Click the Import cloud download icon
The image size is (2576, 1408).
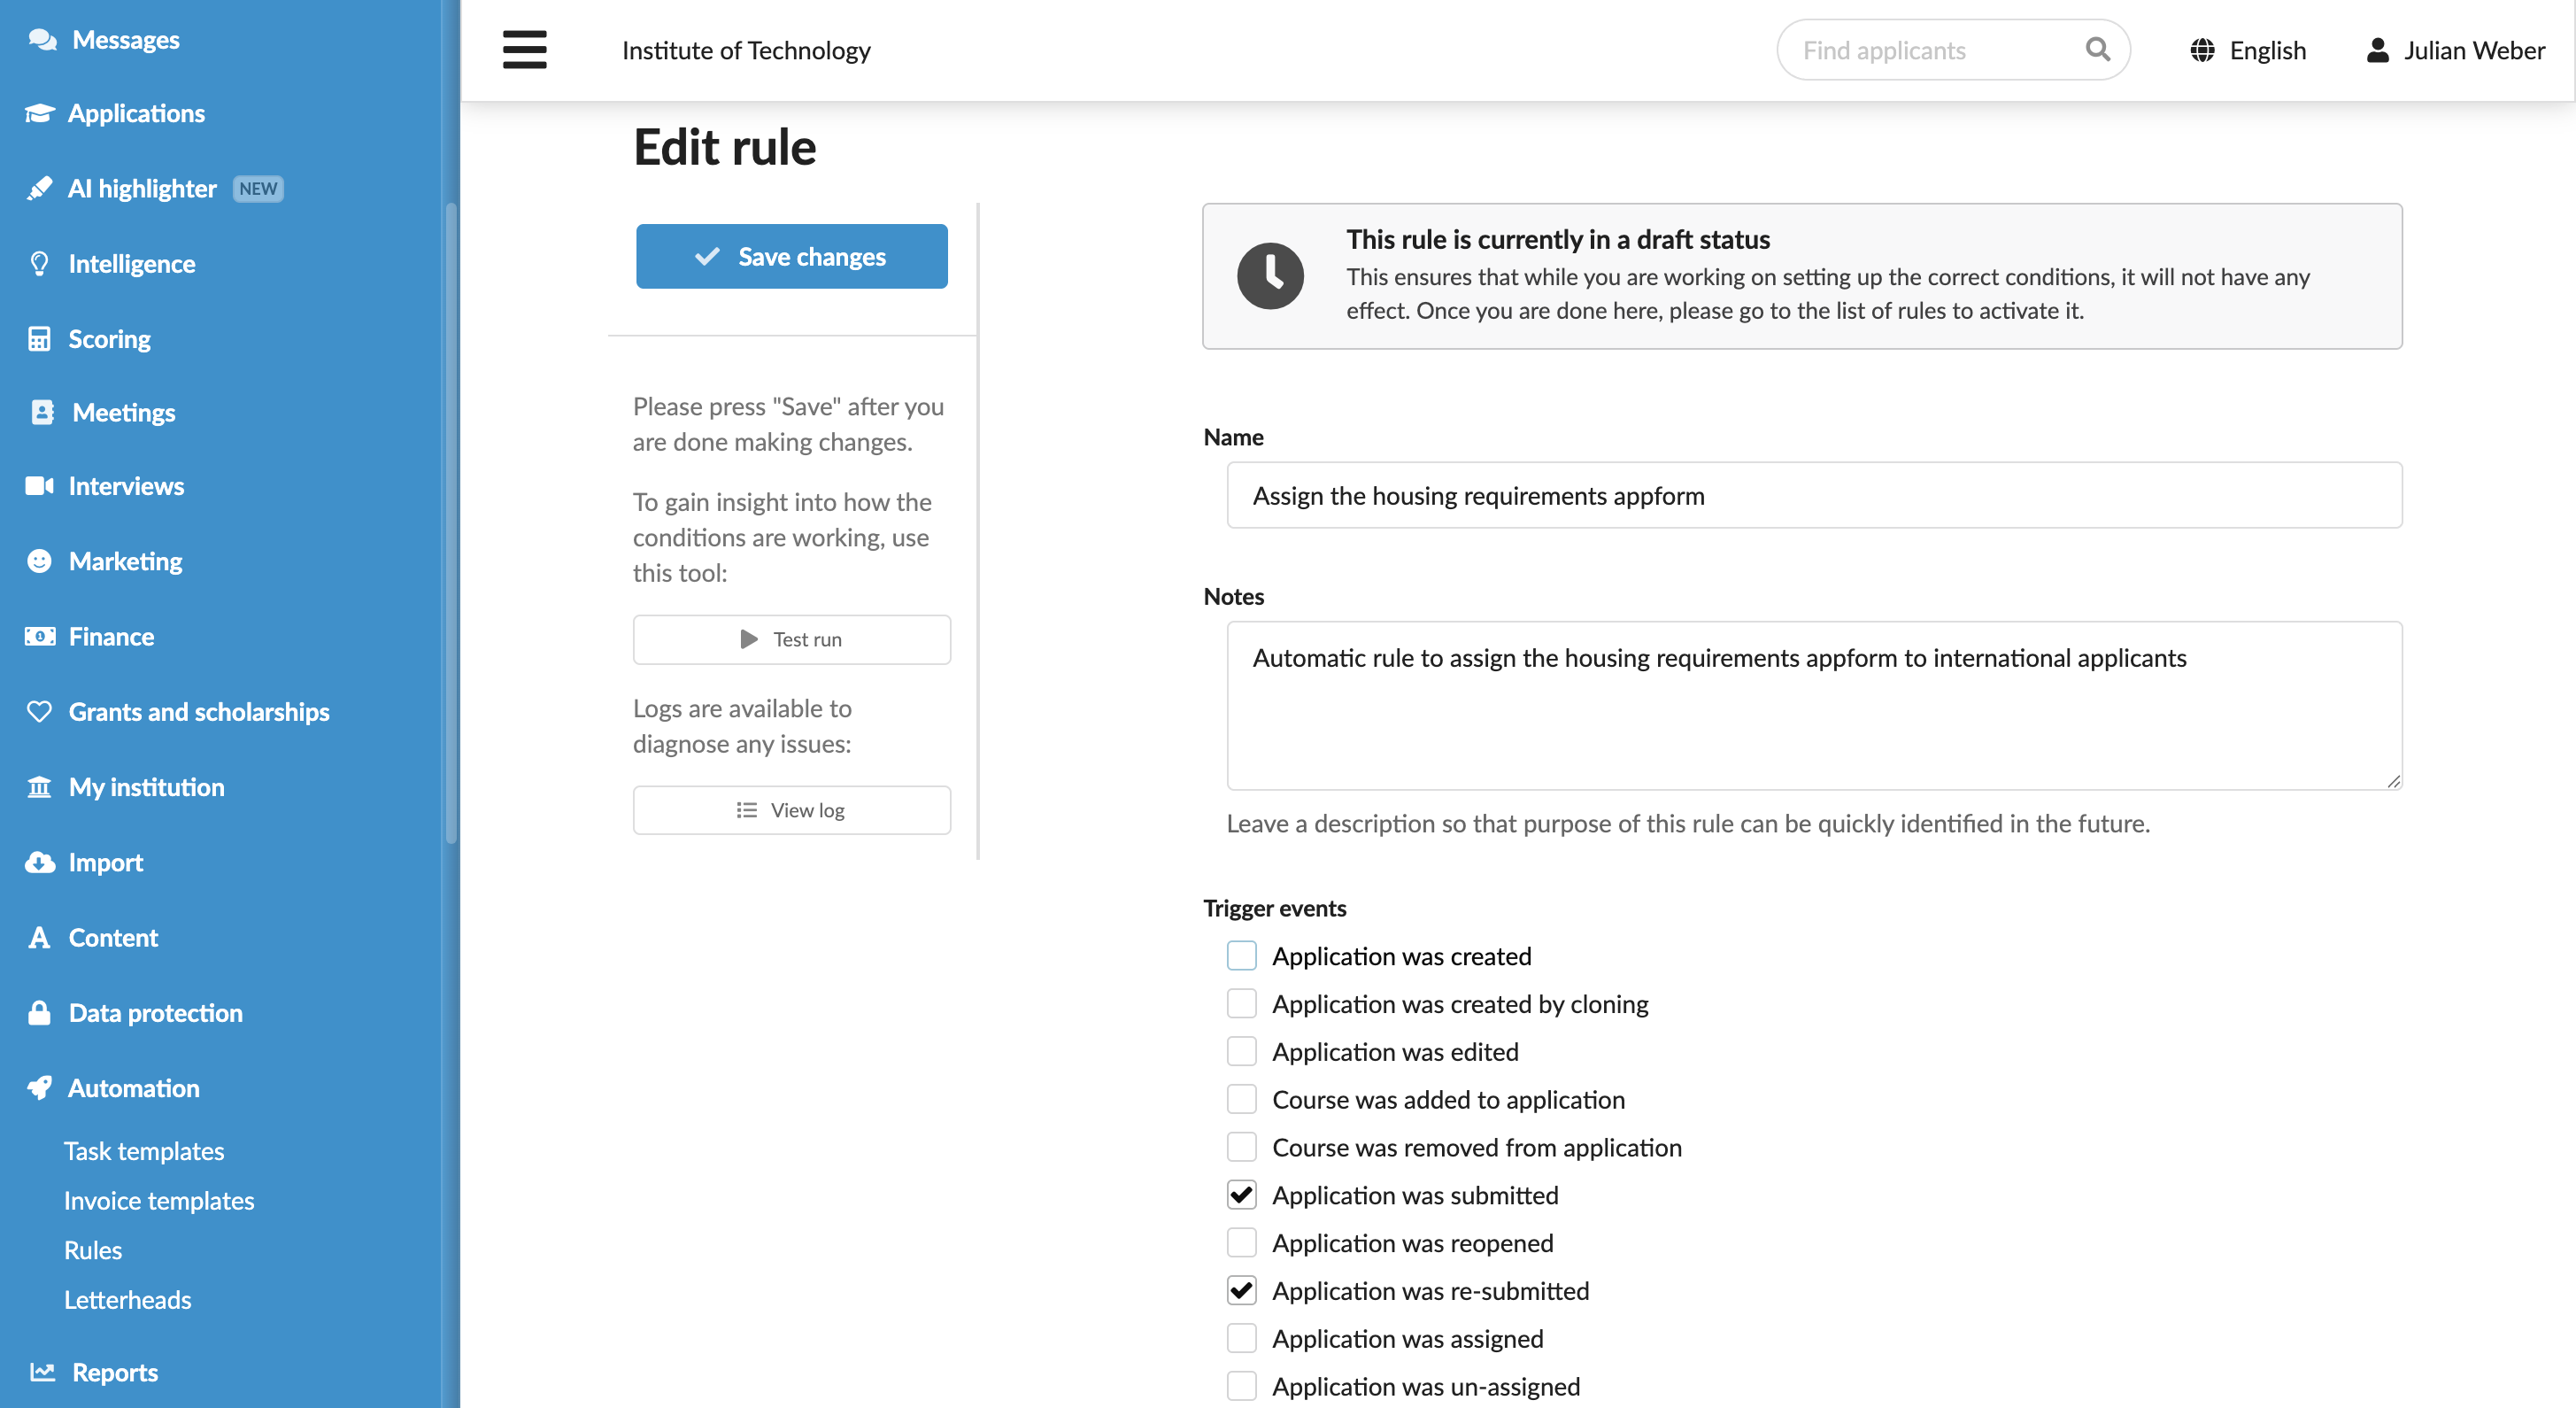coord(40,862)
